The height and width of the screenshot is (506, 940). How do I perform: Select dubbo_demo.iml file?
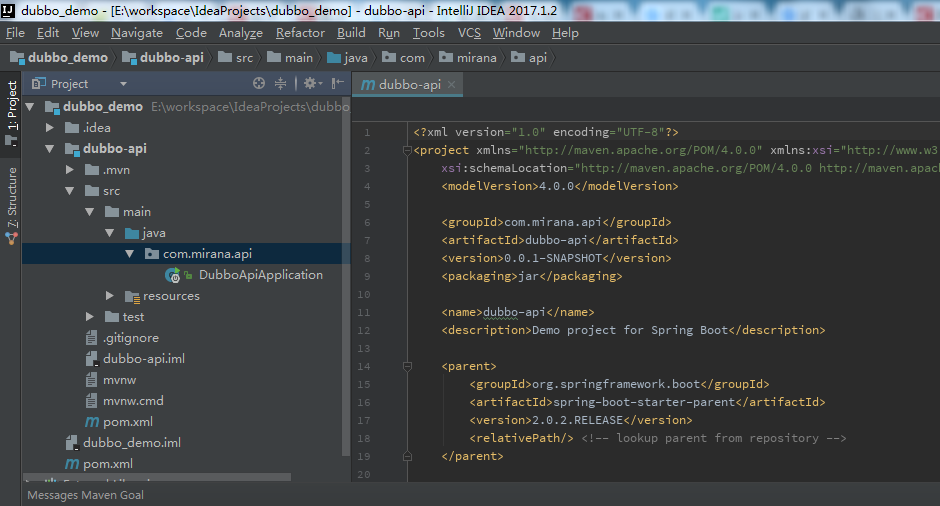pyautogui.click(x=132, y=442)
